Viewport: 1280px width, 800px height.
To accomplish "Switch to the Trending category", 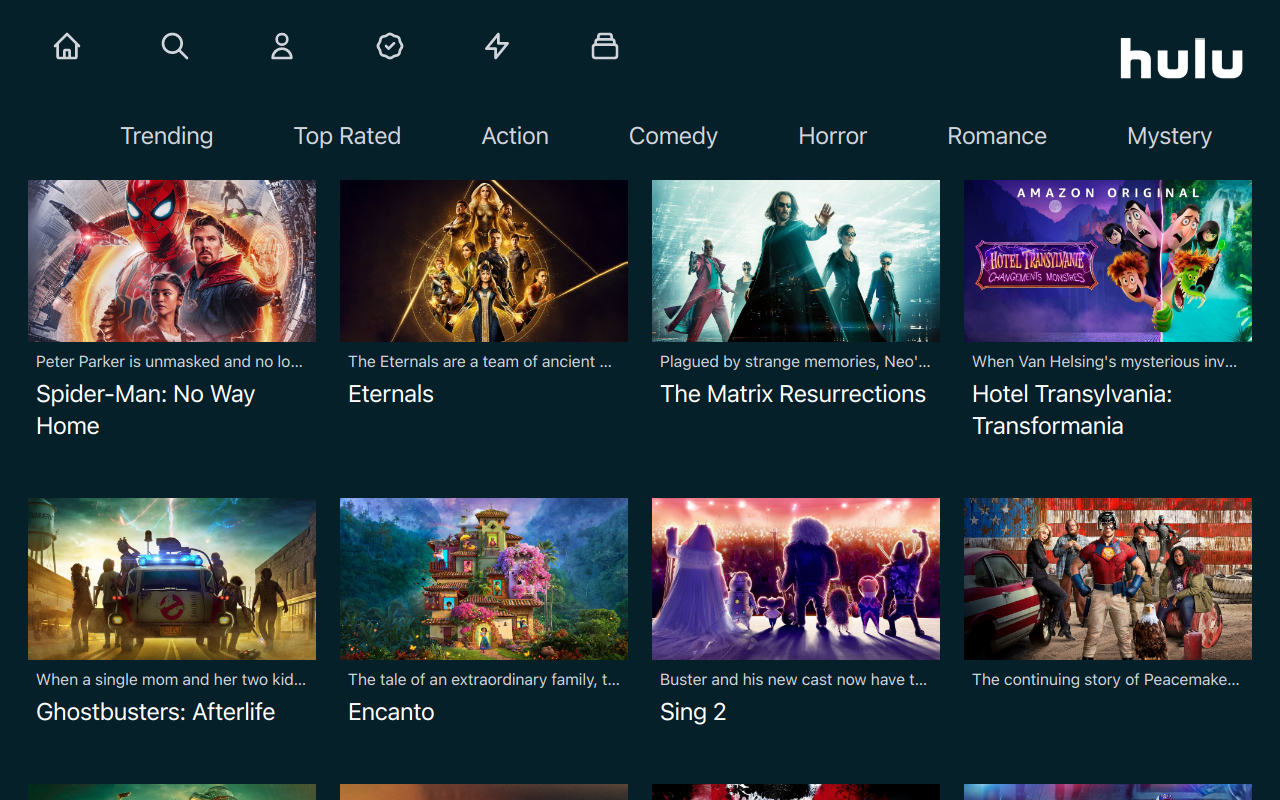I will pyautogui.click(x=167, y=136).
